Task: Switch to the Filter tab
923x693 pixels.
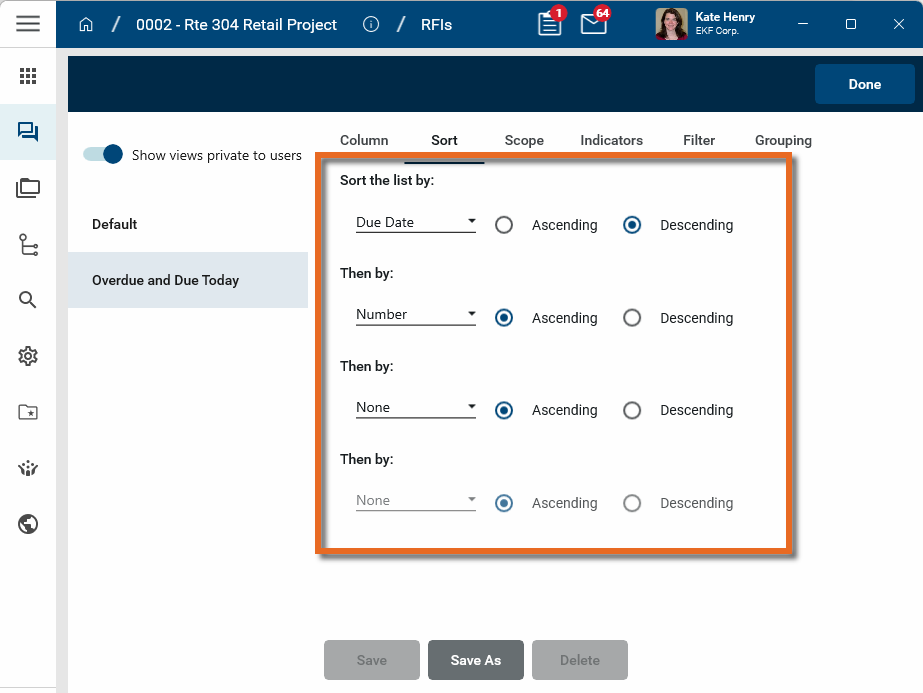Action: pyautogui.click(x=699, y=140)
